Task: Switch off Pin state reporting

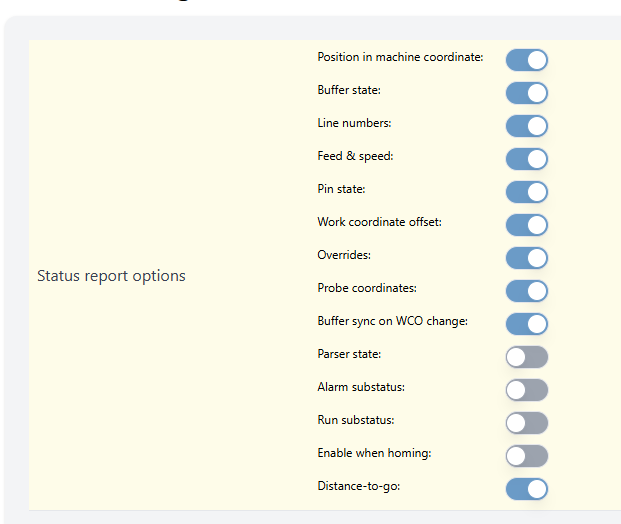Action: (x=526, y=192)
